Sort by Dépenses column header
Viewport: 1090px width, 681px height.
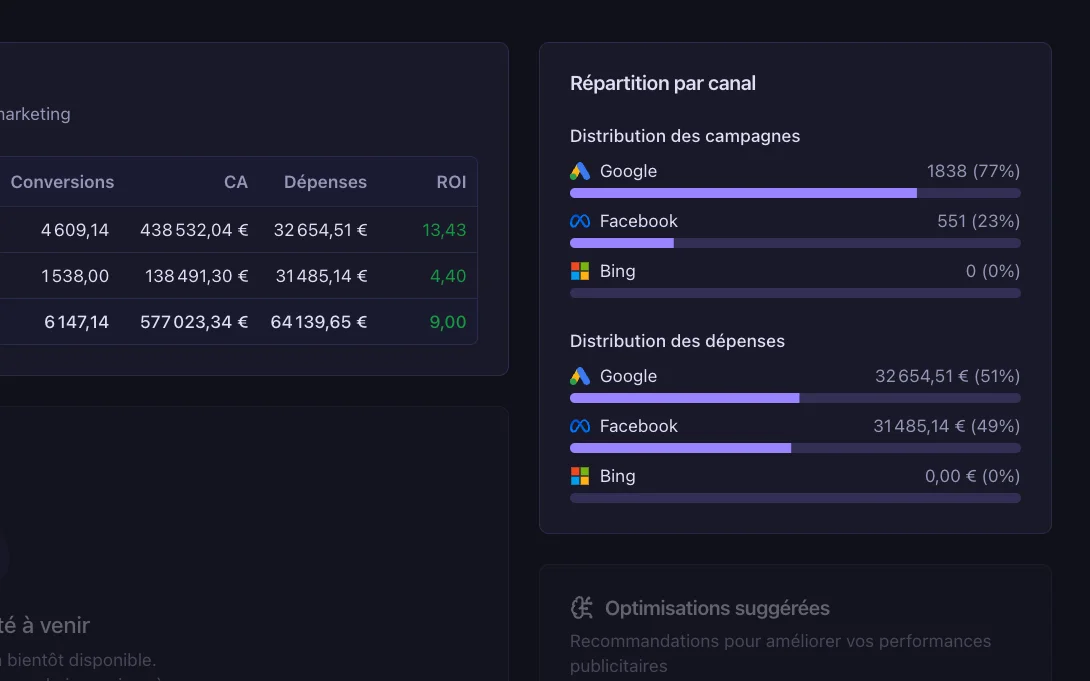[325, 182]
